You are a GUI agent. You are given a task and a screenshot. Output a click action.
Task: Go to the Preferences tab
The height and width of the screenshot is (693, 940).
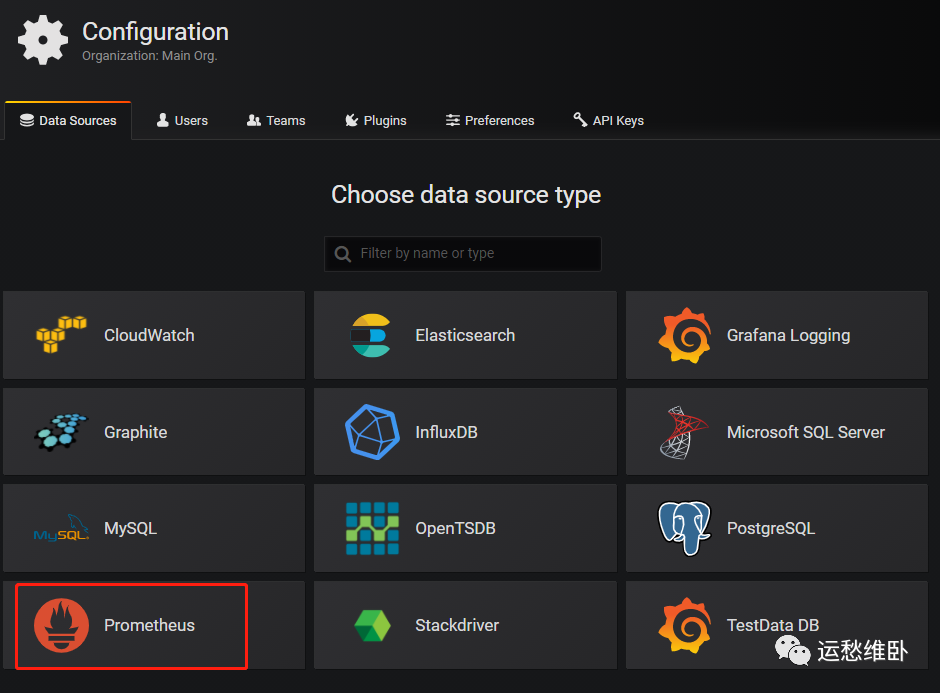(490, 120)
